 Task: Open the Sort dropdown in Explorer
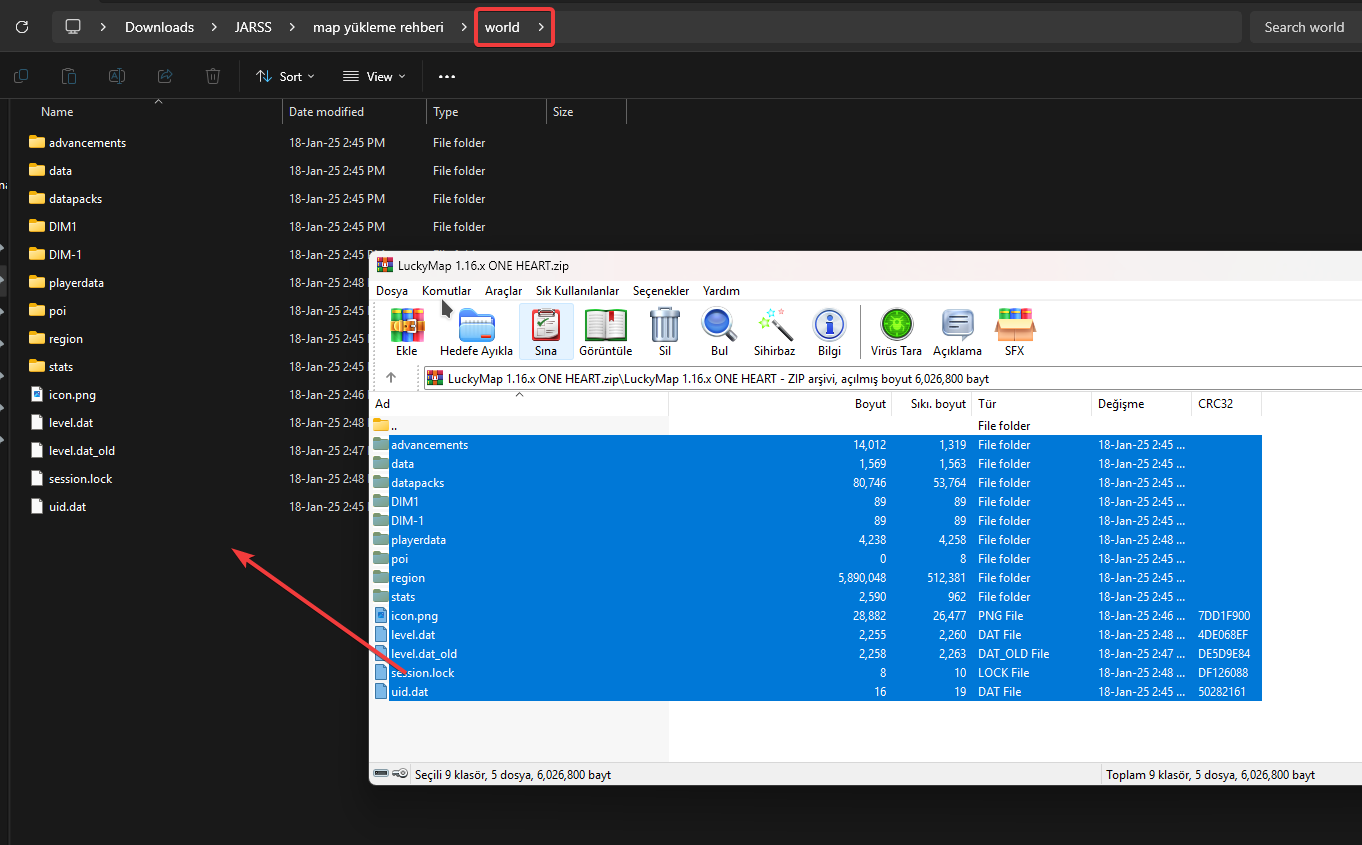(285, 76)
